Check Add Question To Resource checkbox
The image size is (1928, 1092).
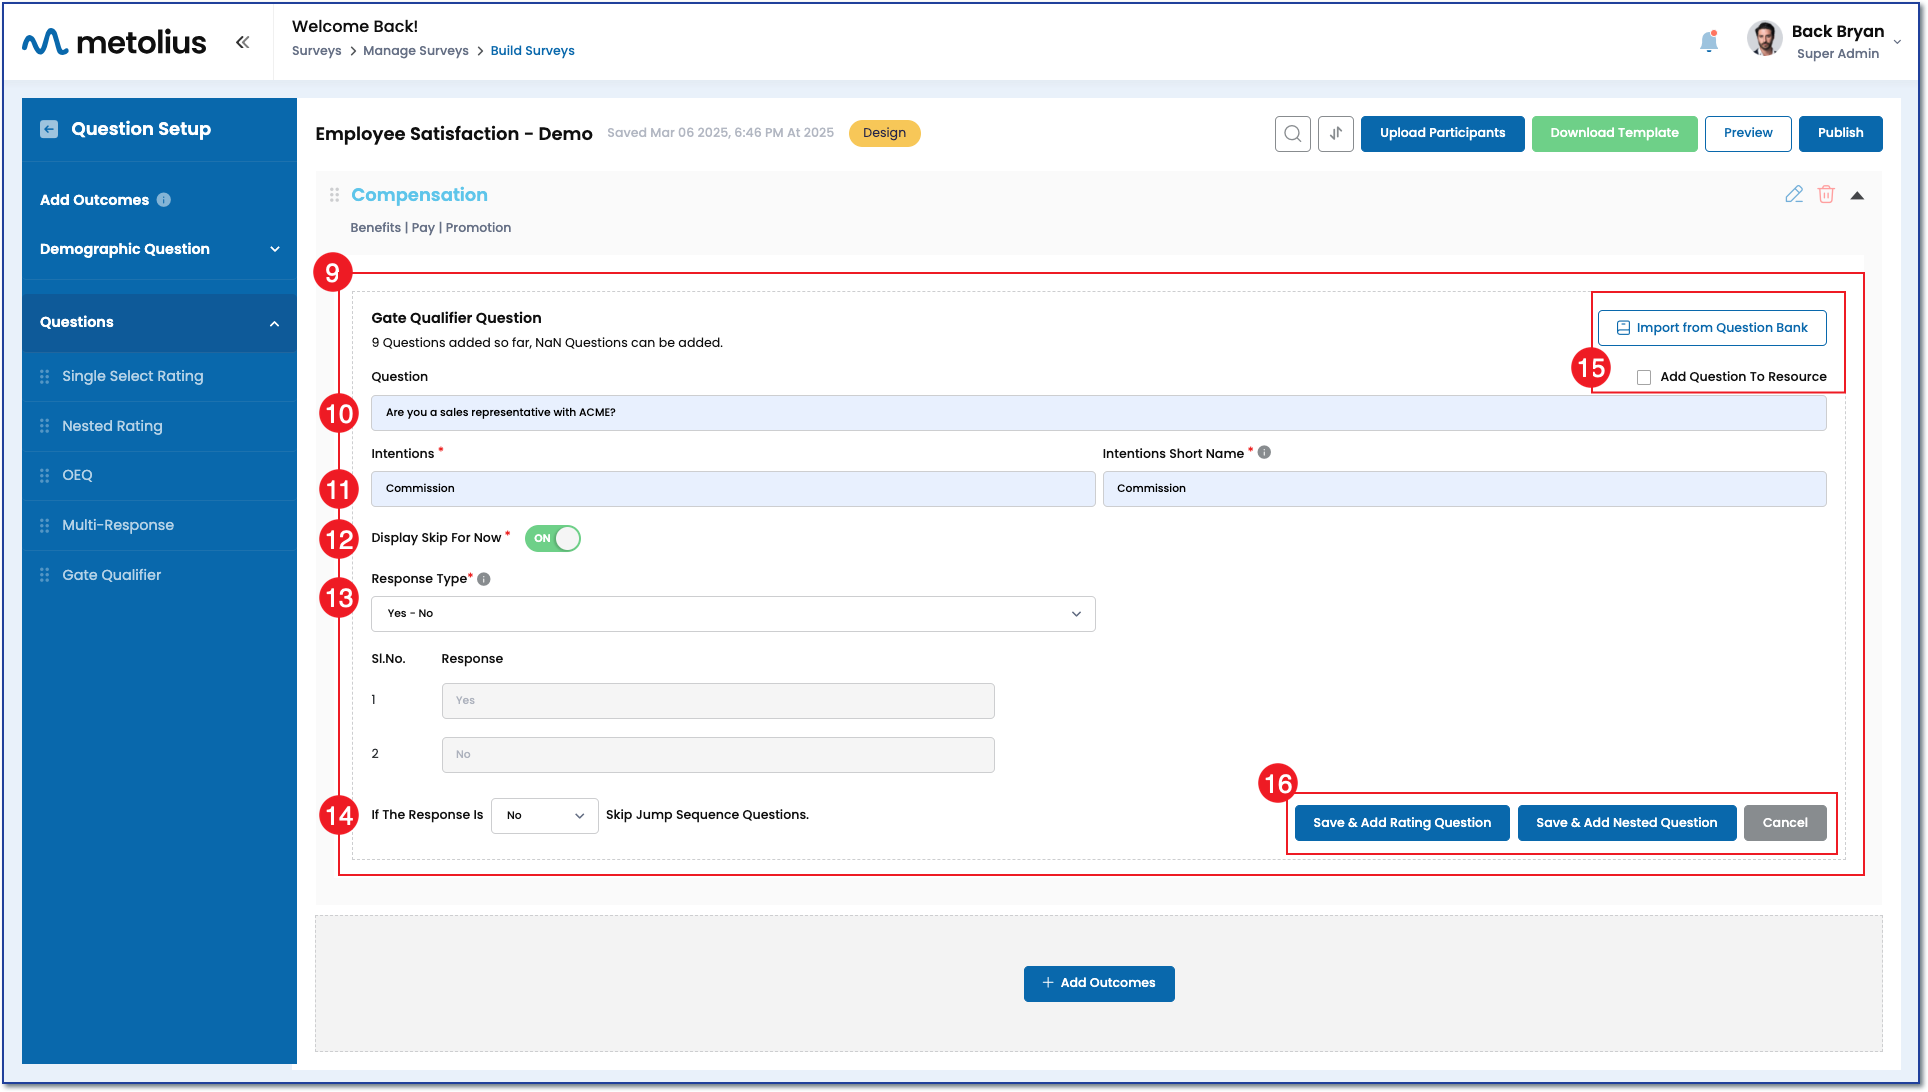tap(1644, 377)
